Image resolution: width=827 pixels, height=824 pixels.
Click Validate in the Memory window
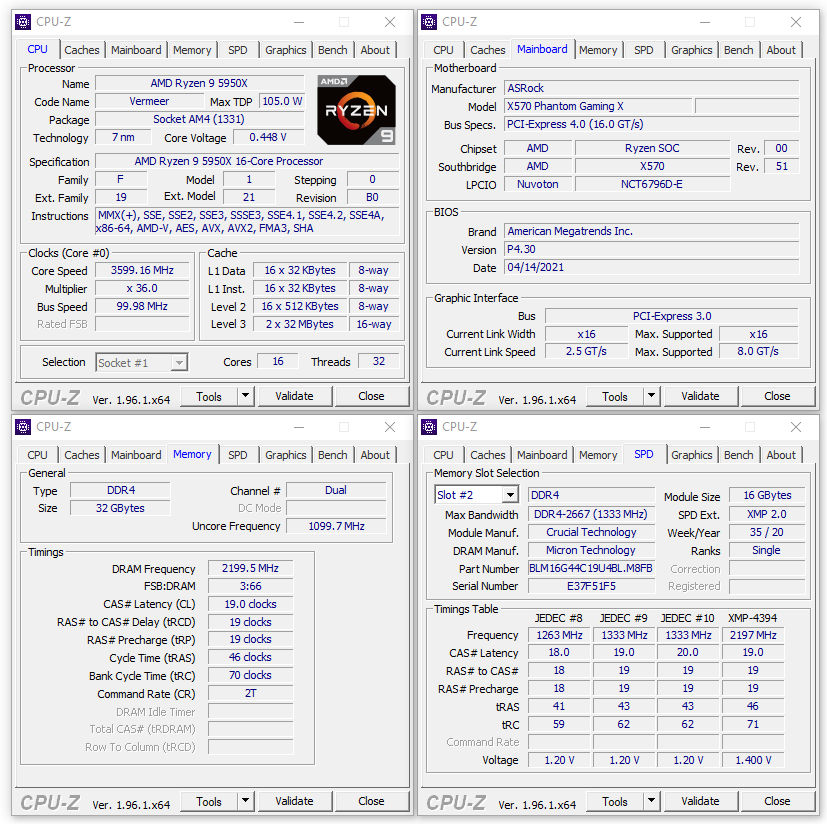[294, 801]
